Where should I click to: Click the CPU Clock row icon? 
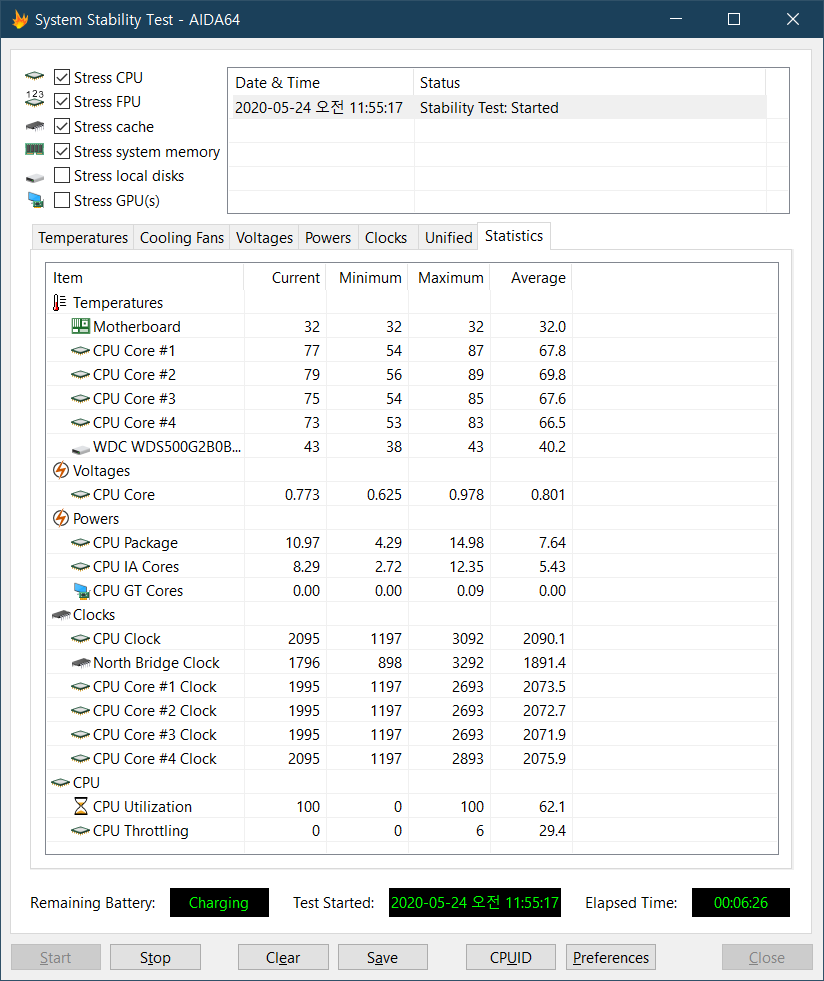coord(80,639)
